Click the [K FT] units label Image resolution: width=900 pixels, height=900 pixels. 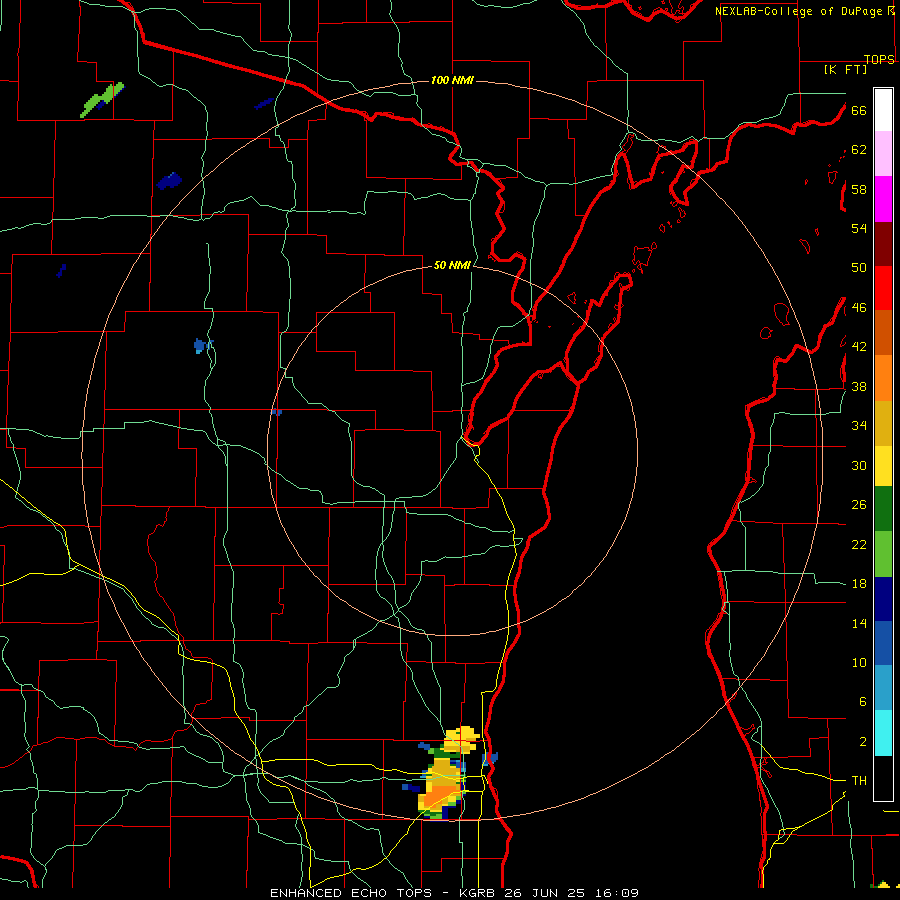point(845,69)
